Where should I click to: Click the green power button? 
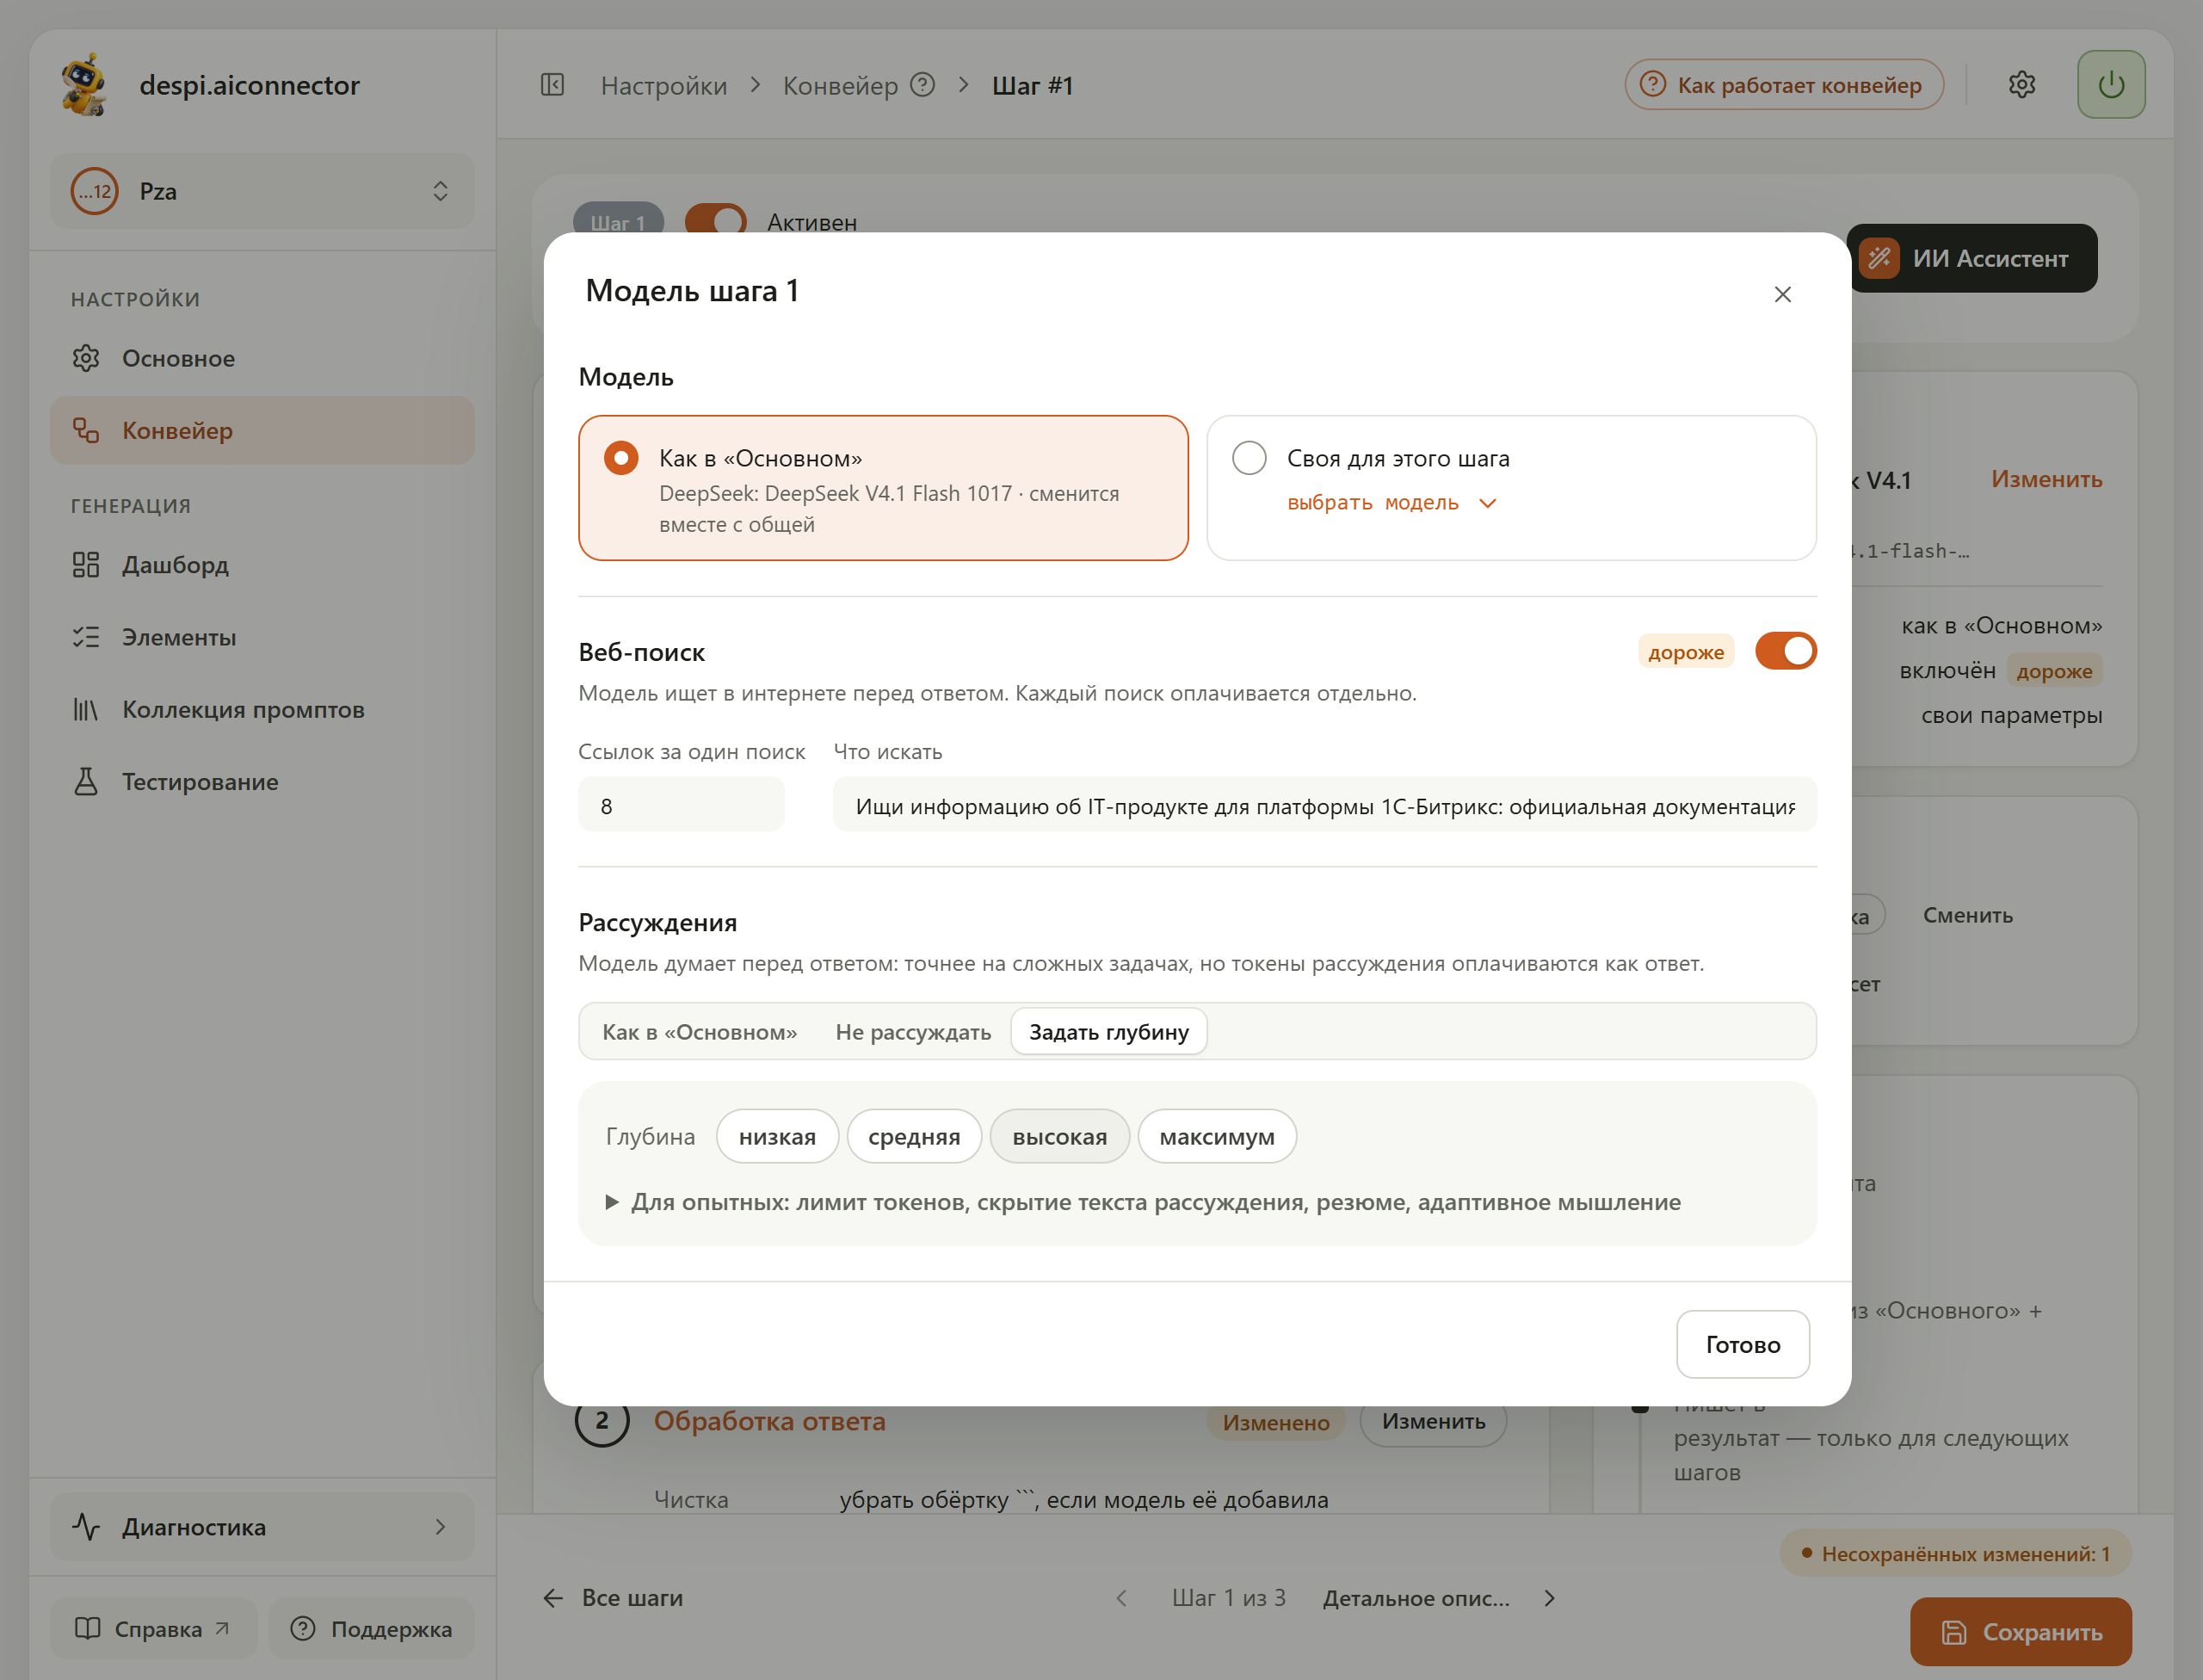click(x=2111, y=85)
